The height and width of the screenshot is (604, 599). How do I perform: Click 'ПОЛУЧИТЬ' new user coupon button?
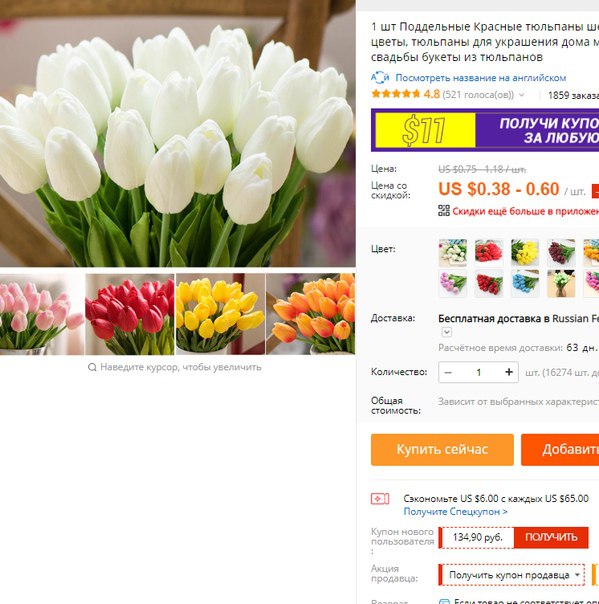[x=551, y=537]
